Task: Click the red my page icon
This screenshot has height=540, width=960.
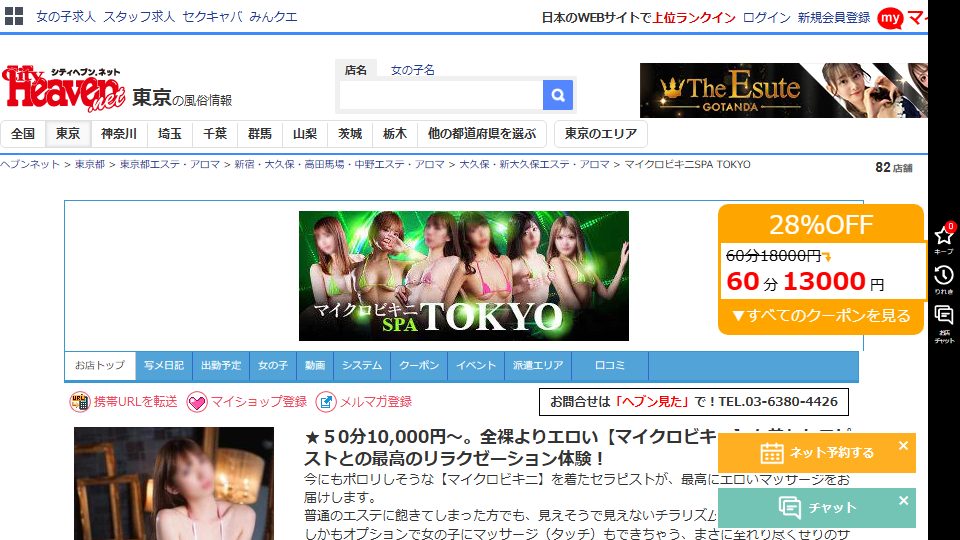Action: (890, 18)
